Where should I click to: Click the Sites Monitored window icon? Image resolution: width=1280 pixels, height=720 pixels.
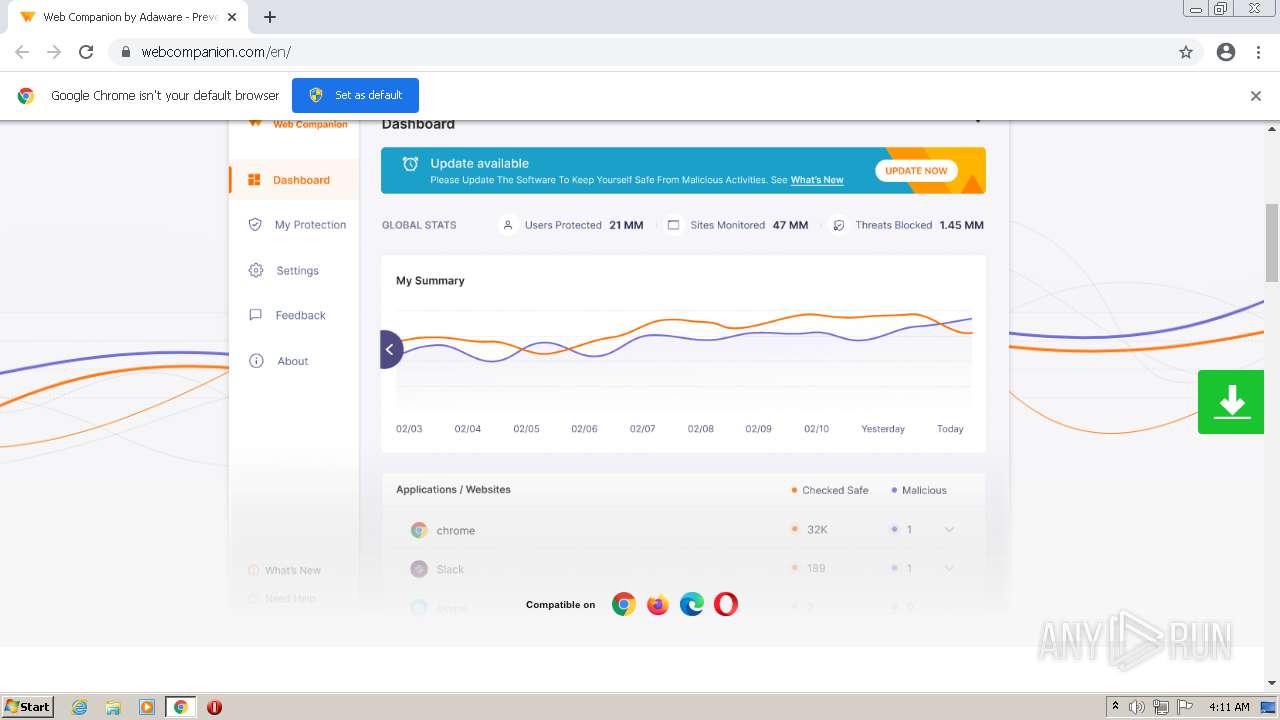pos(673,225)
